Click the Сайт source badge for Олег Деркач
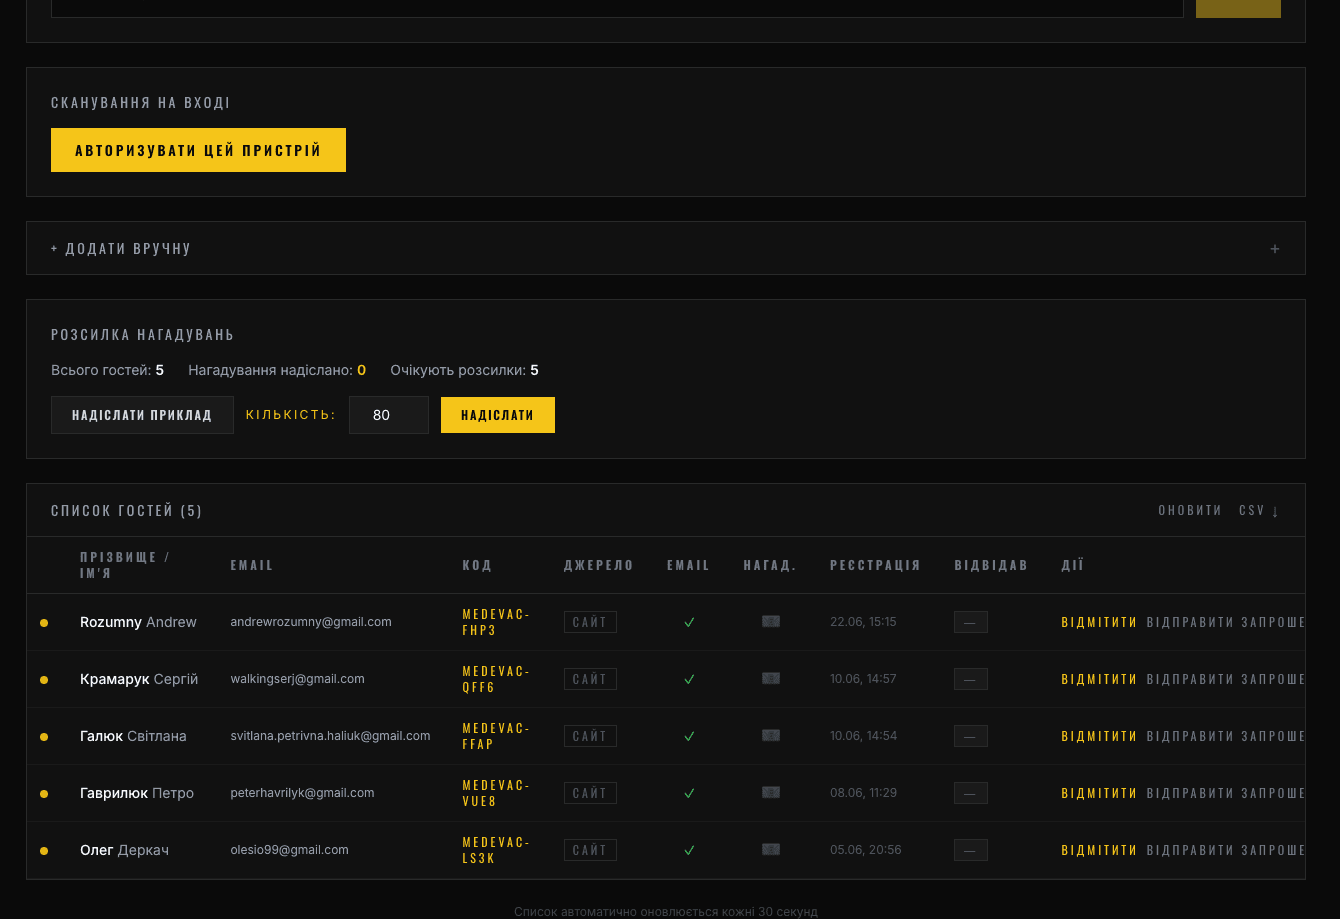 (x=590, y=850)
